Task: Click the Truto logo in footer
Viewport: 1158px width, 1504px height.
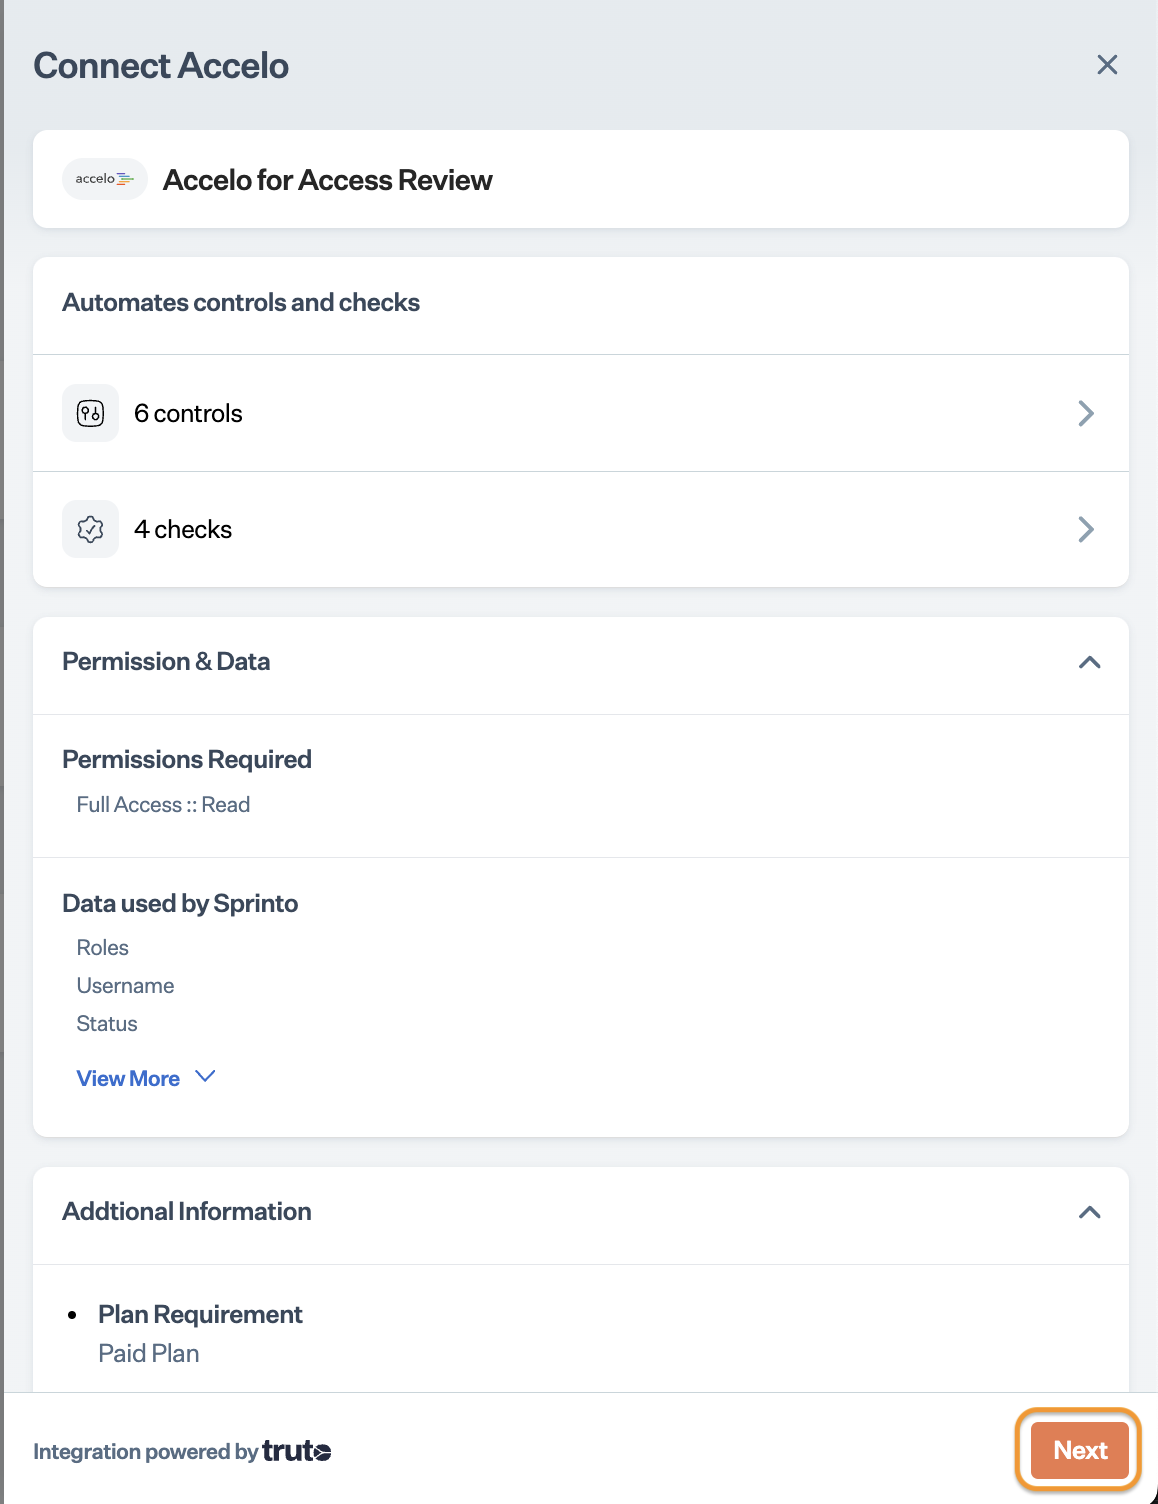Action: (297, 1451)
